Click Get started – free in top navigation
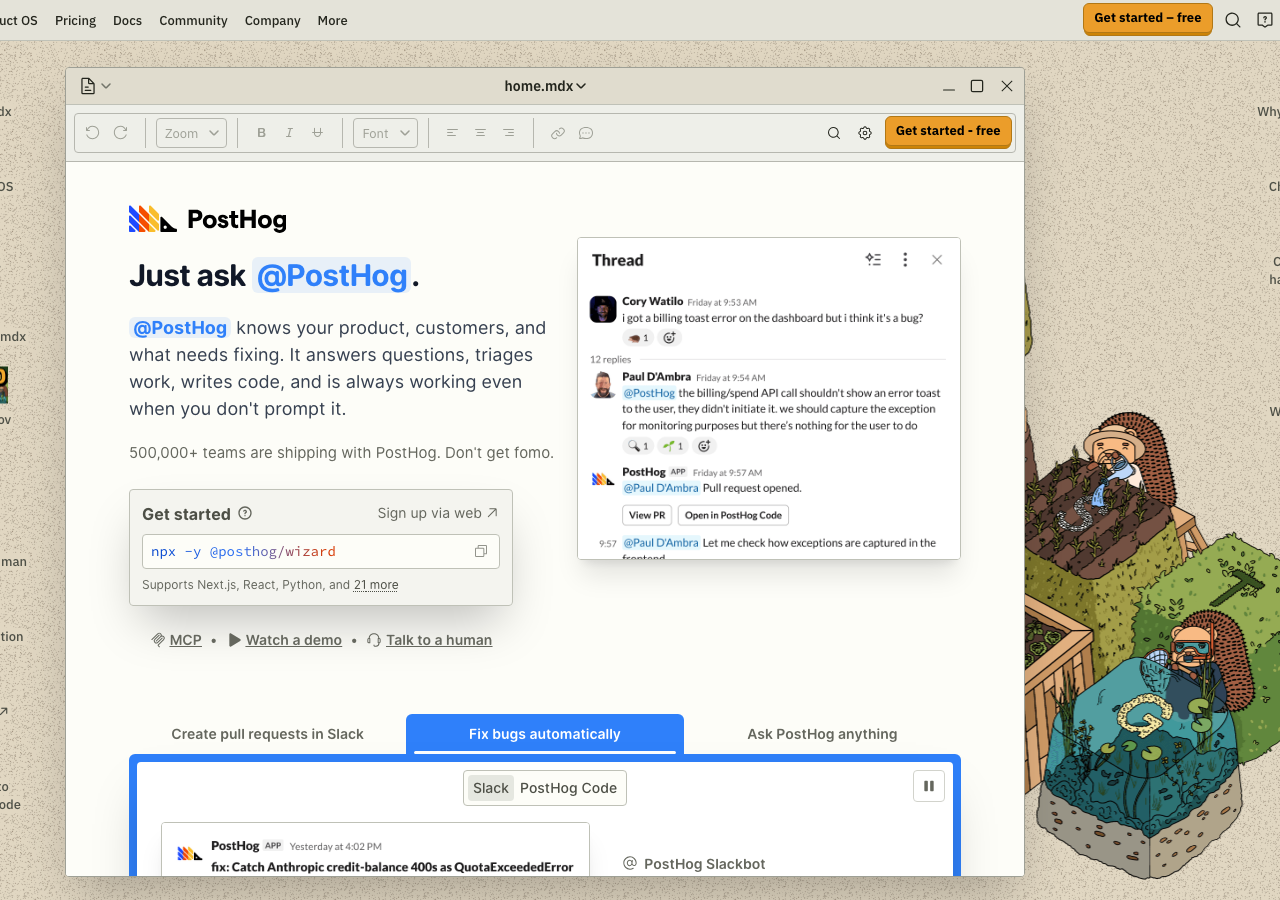Screen dimensions: 1280x900 [x=1148, y=18]
